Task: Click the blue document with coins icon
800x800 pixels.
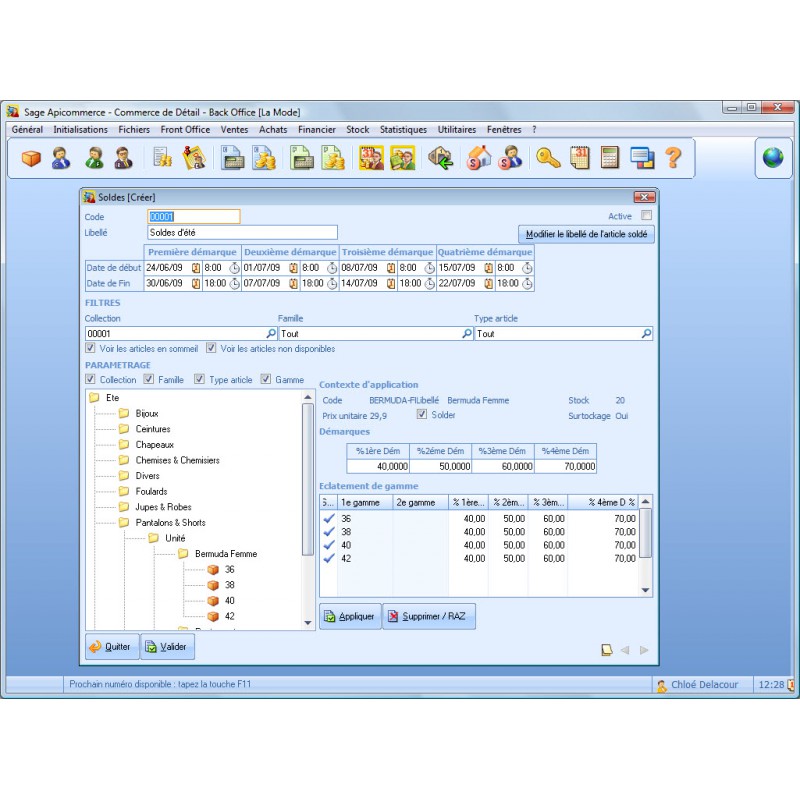Action: 264,158
